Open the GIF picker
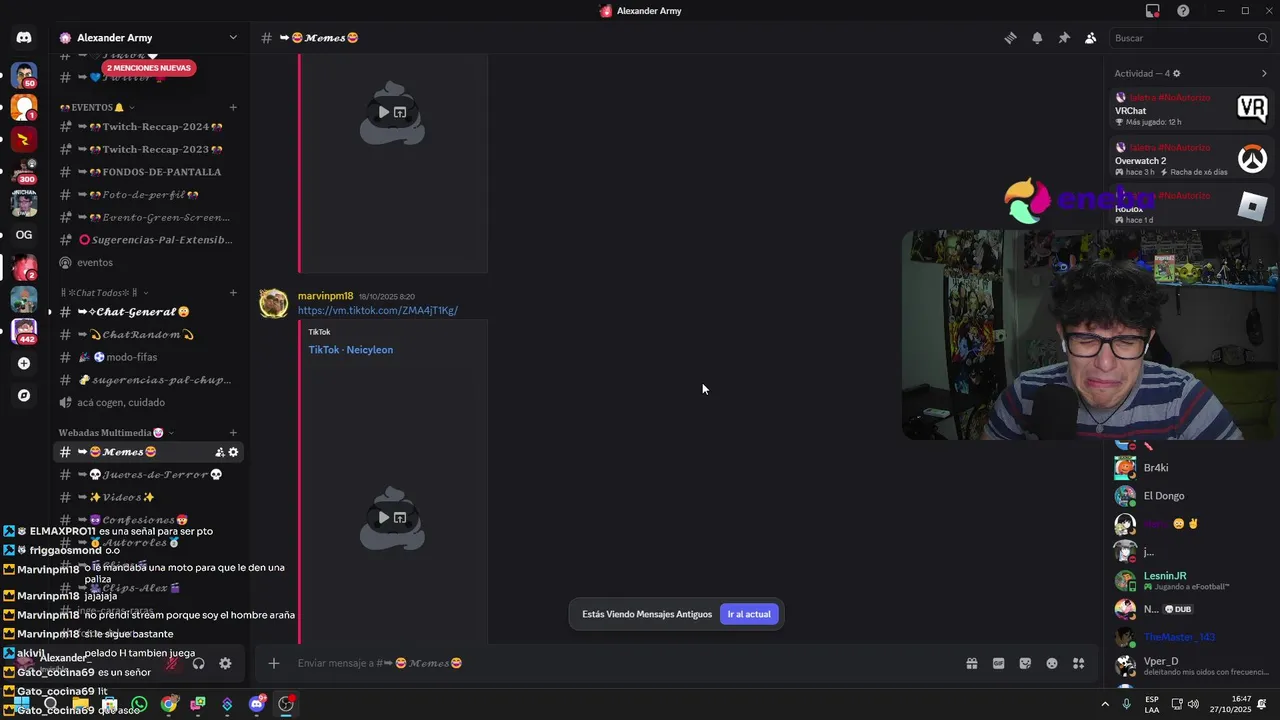Screen dimensions: 1280x720 (998, 663)
